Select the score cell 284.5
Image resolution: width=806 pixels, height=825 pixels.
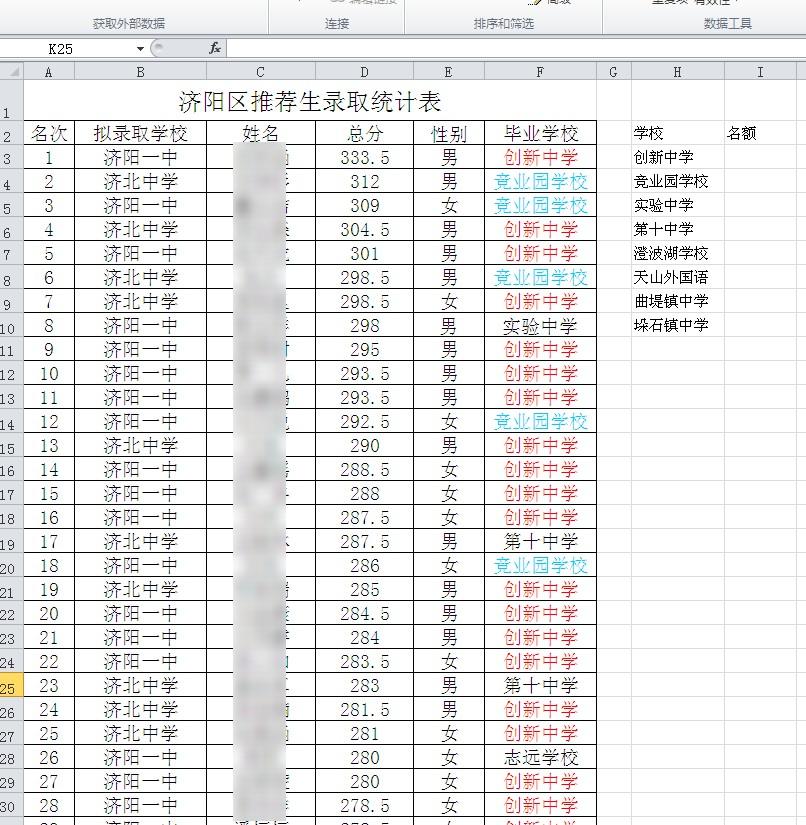[364, 613]
